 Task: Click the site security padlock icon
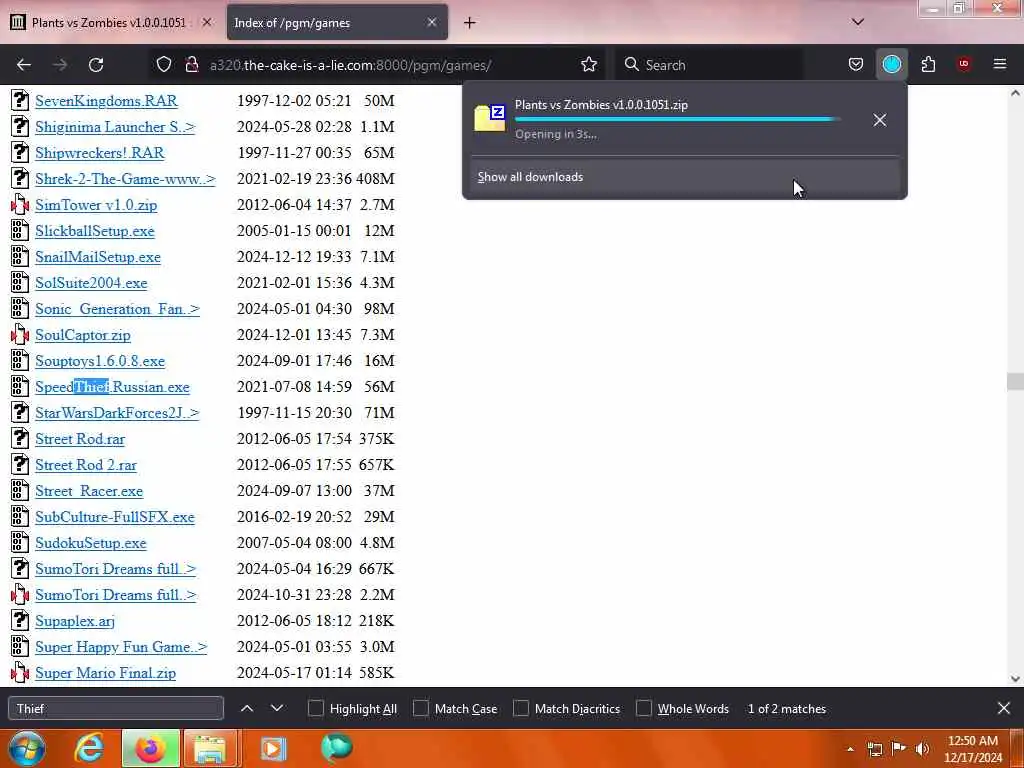click(191, 65)
